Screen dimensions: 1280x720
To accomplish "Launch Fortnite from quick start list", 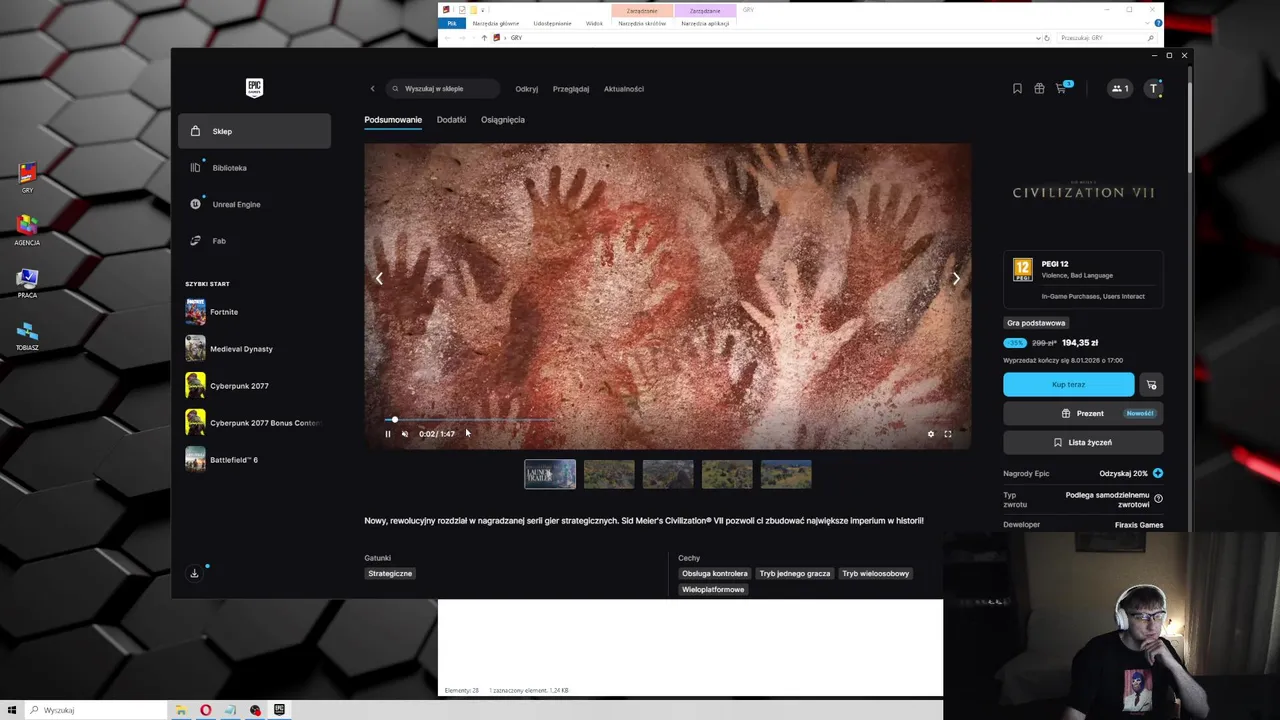I will 254,312.
